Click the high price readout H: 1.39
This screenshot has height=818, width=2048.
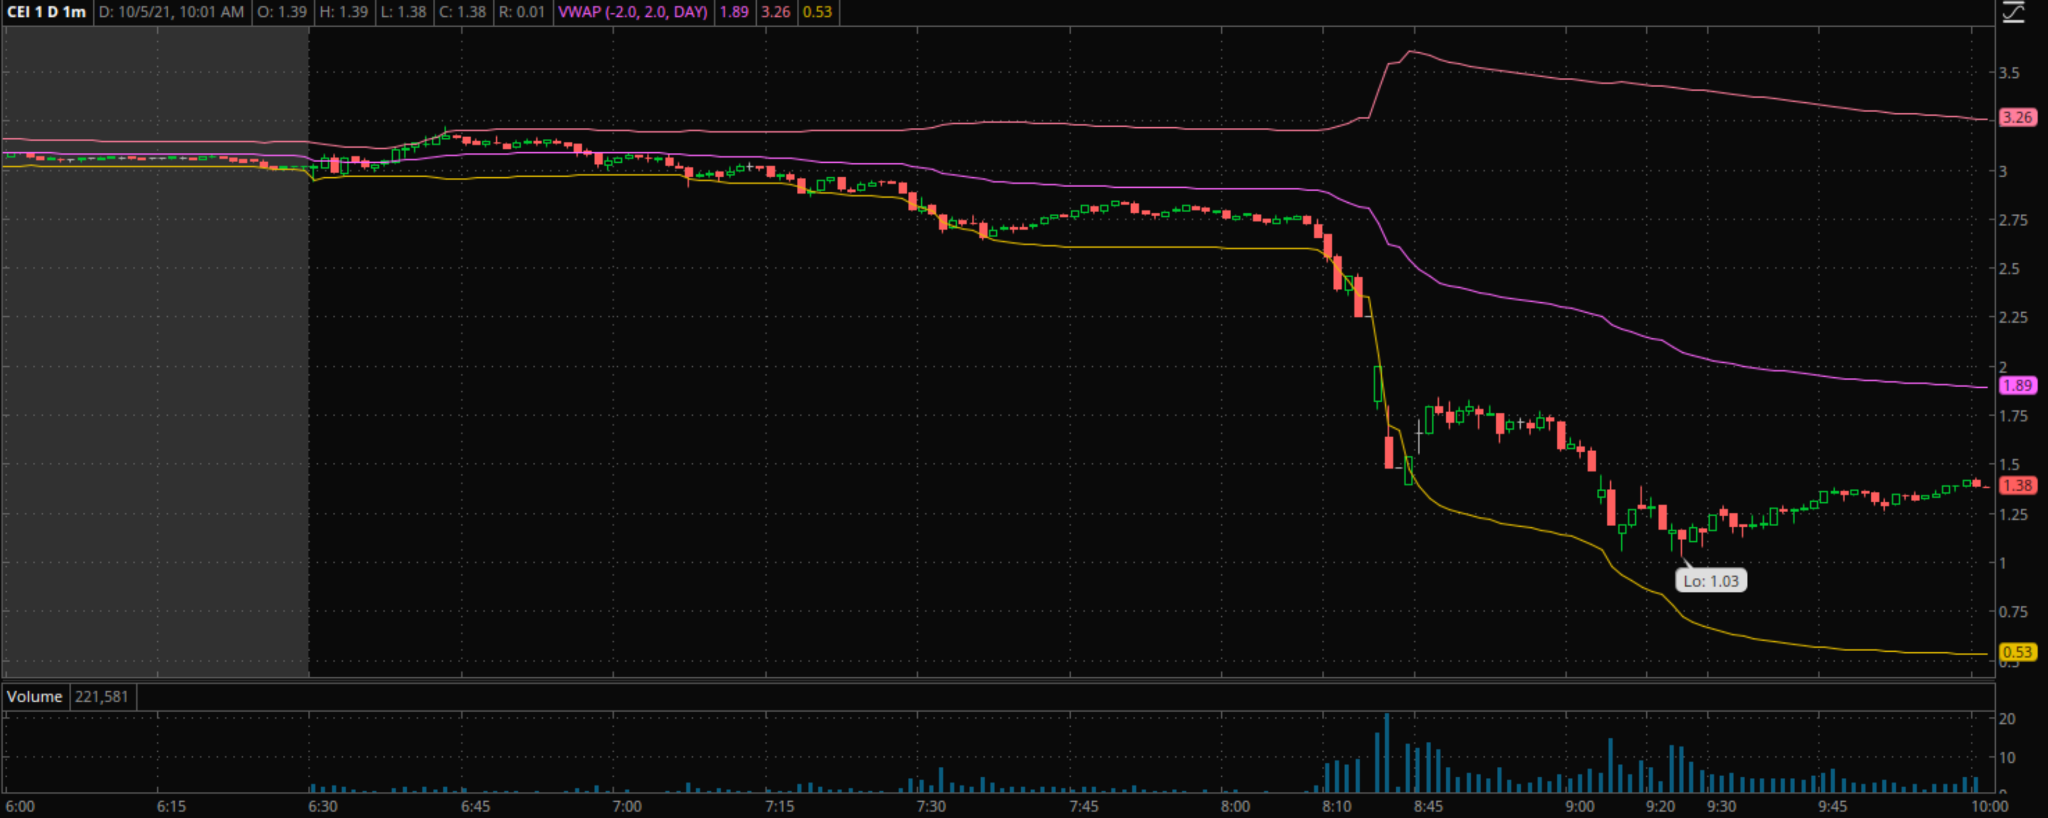tap(343, 12)
